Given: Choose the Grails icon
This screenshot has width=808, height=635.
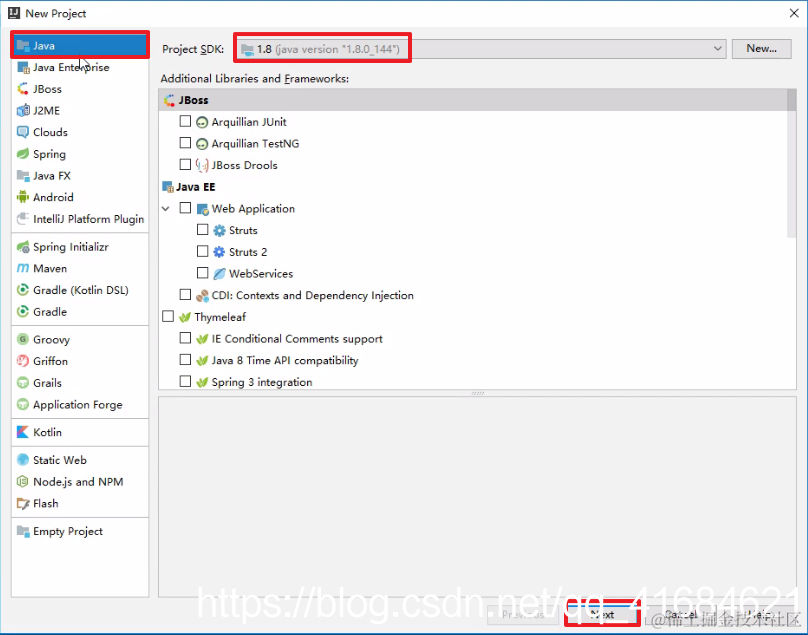Looking at the screenshot, I should (x=23, y=383).
